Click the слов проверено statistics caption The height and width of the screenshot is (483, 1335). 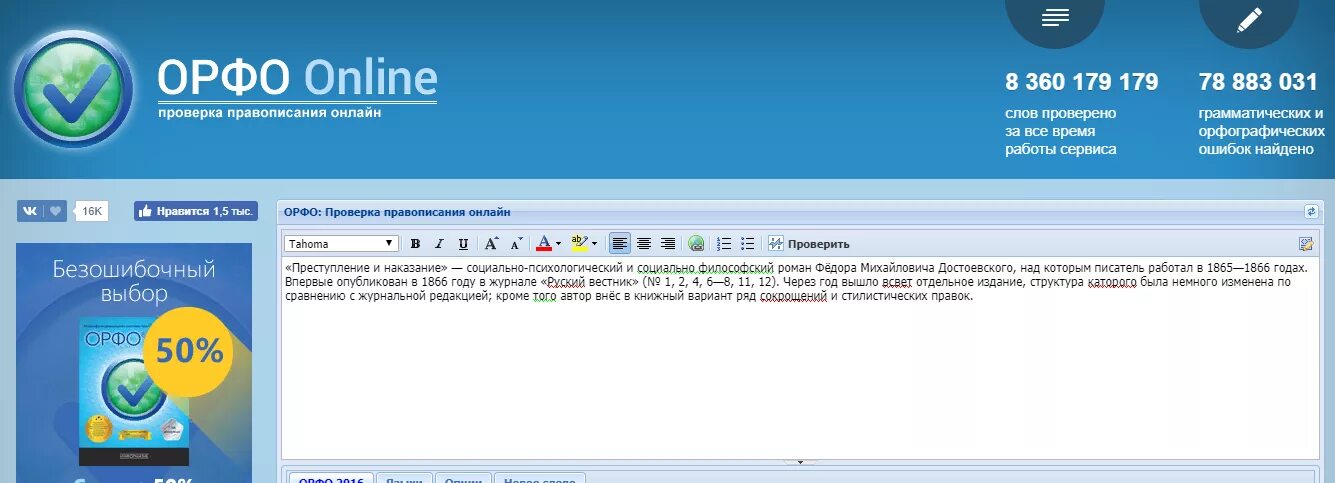tap(1061, 131)
